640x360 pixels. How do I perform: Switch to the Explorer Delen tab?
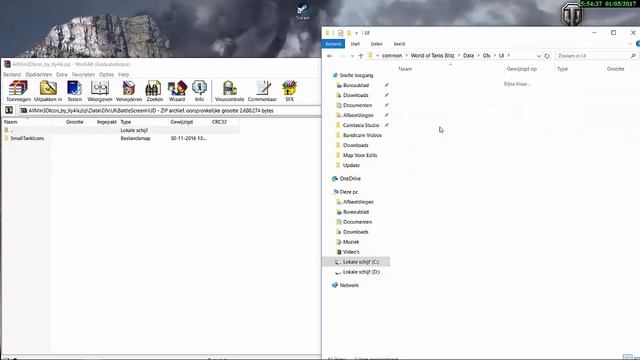click(376, 44)
